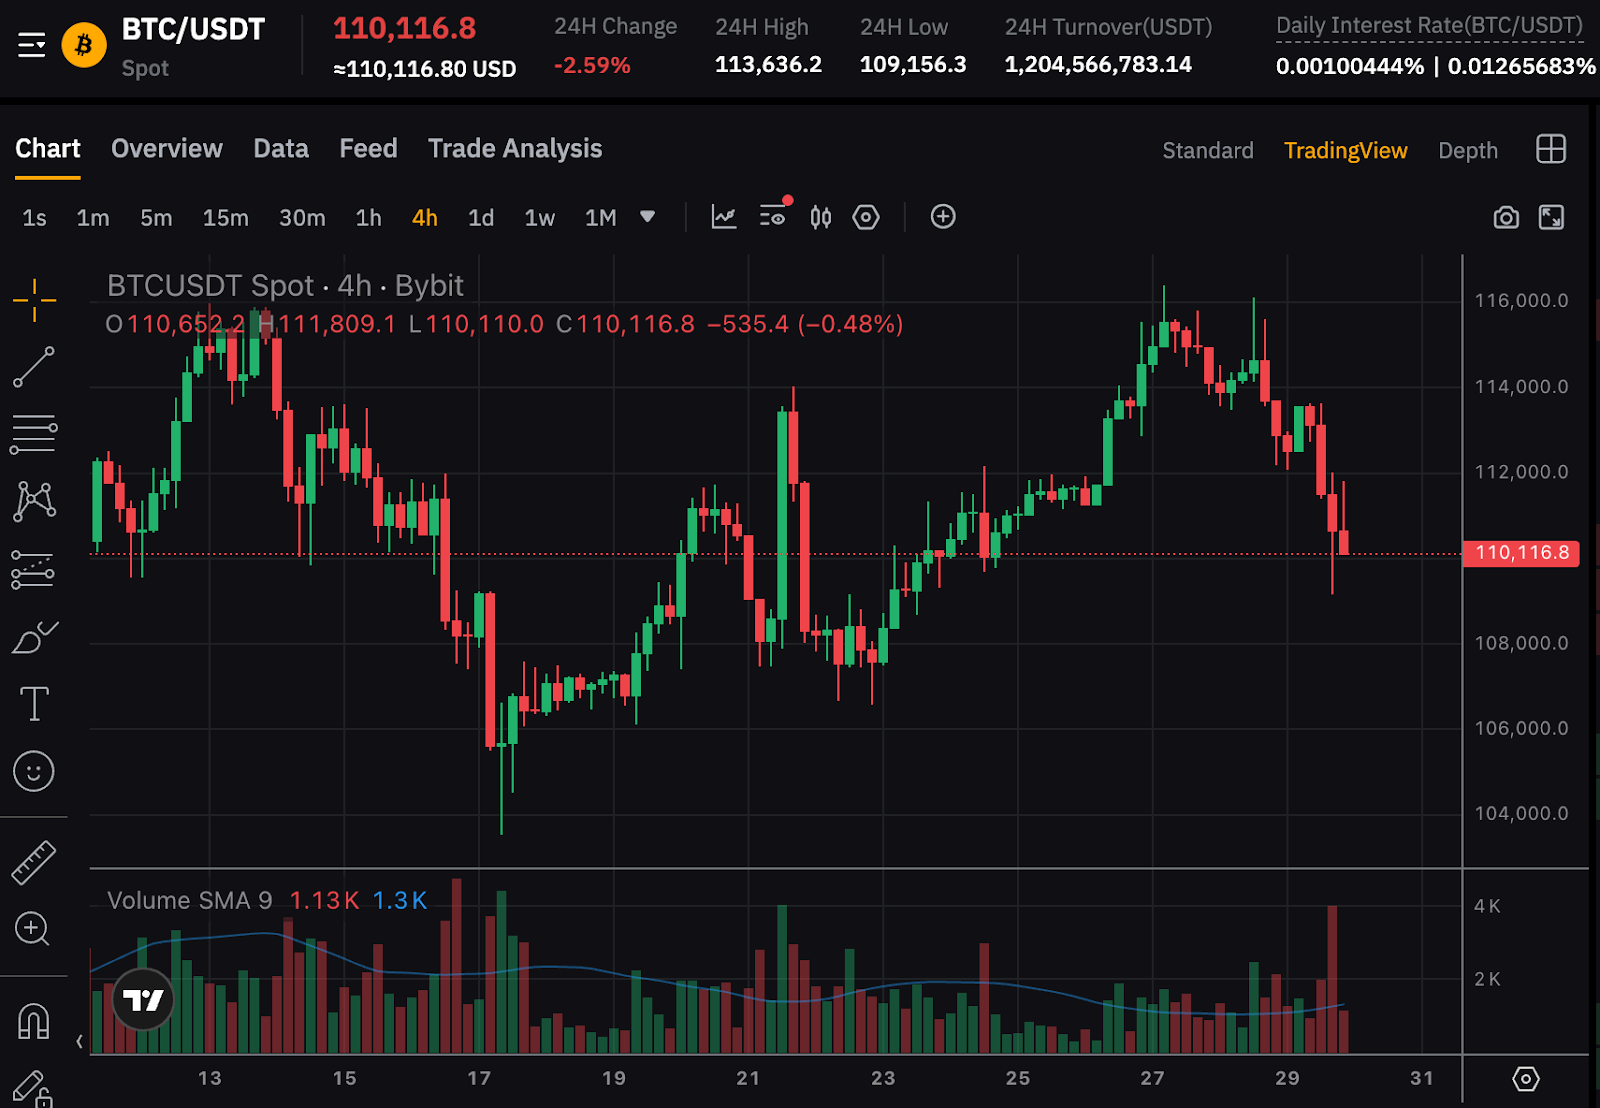Click the magnet snap mode icon
This screenshot has width=1600, height=1108.
click(33, 1021)
